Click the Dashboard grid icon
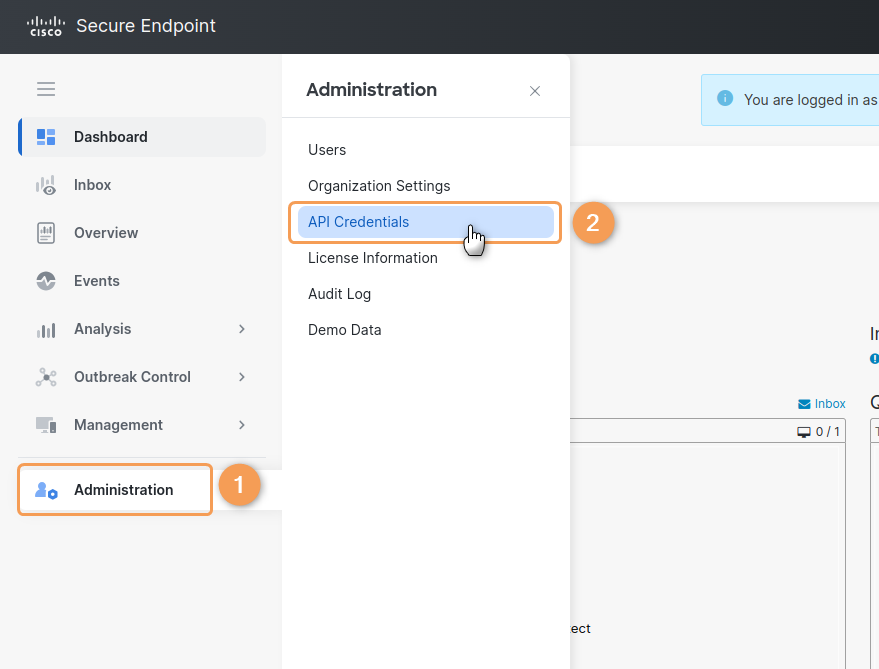The image size is (879, 669). click(46, 137)
